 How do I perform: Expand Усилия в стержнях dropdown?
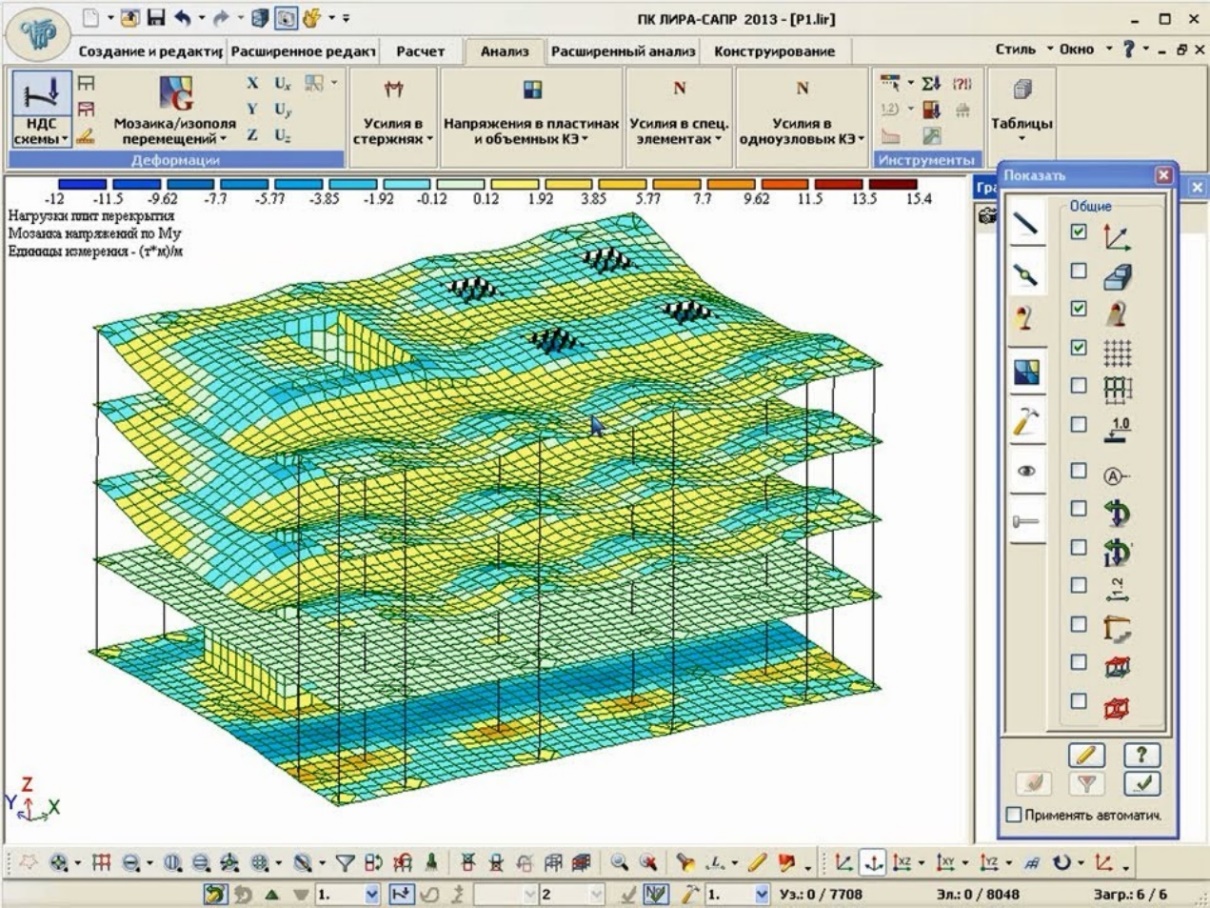click(430, 140)
